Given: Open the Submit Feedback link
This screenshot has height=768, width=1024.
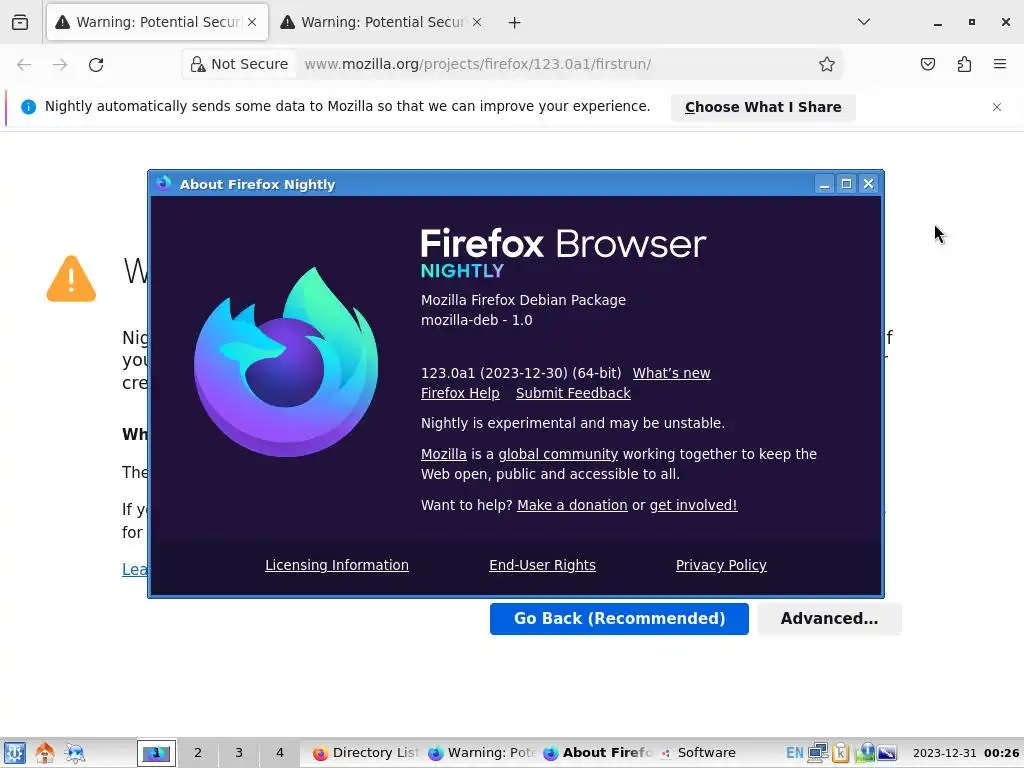Looking at the screenshot, I should click(x=573, y=393).
